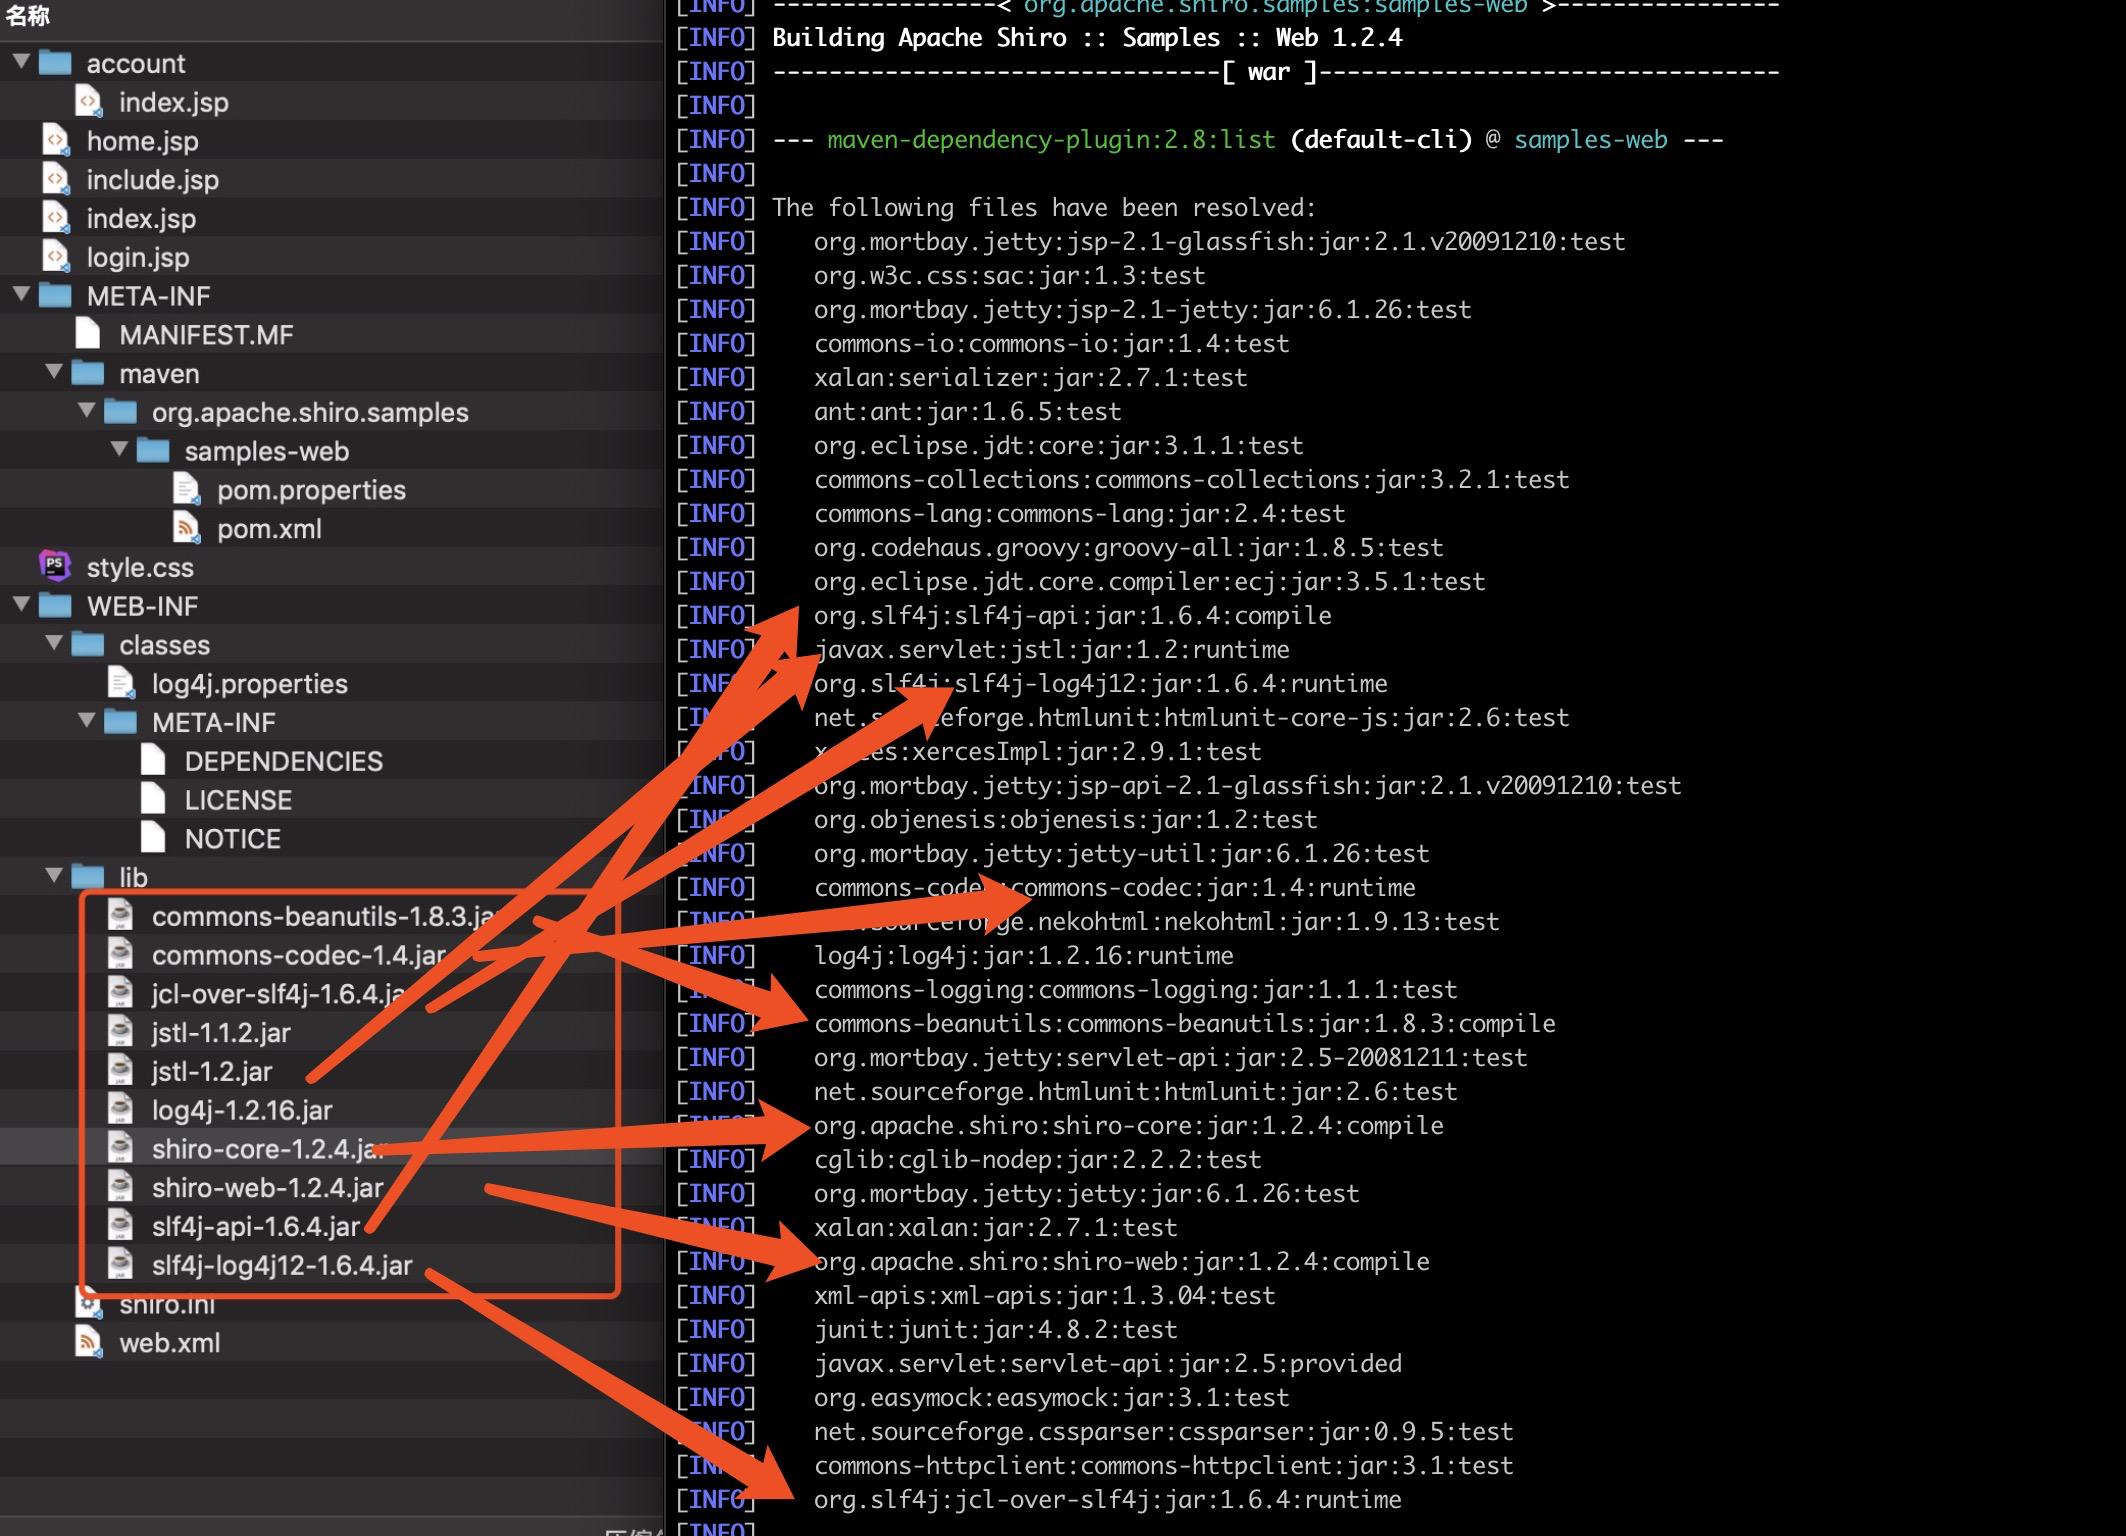Click index.jsp file icon under account
The width and height of the screenshot is (2126, 1536).
(88, 102)
